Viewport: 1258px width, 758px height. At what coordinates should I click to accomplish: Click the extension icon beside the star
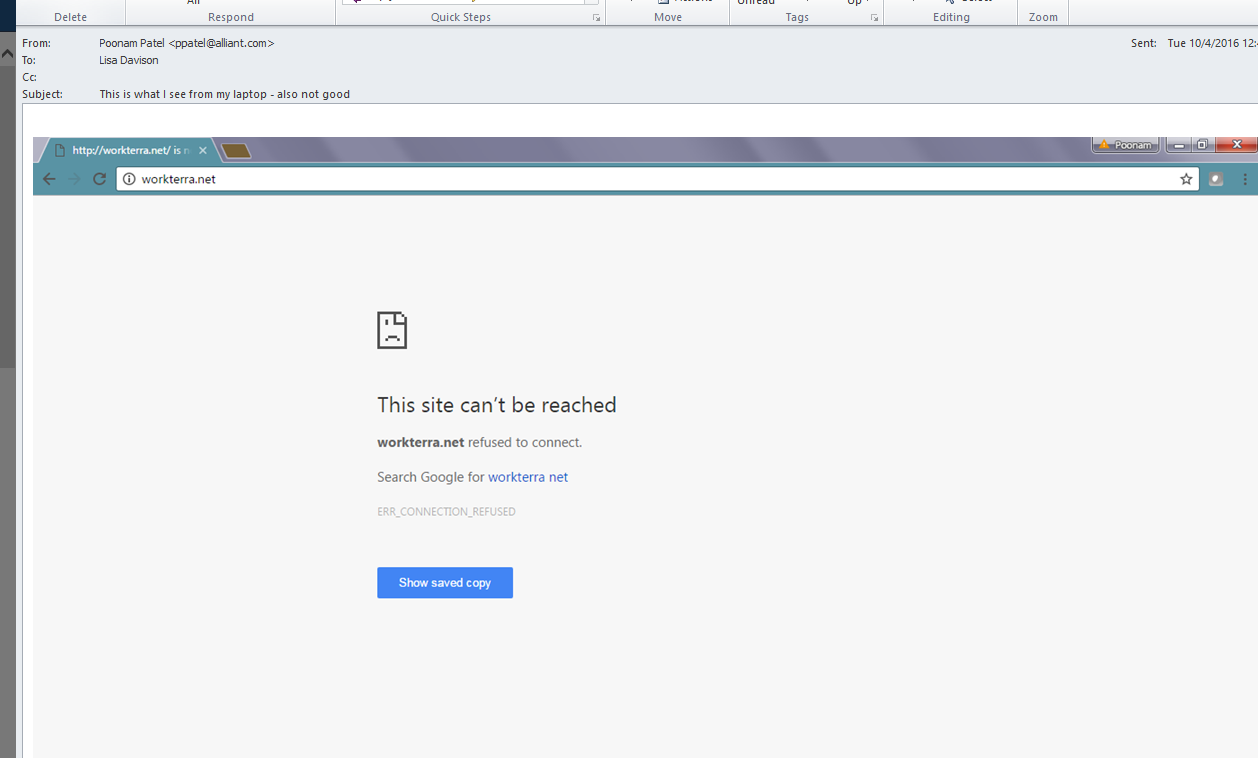tap(1216, 179)
